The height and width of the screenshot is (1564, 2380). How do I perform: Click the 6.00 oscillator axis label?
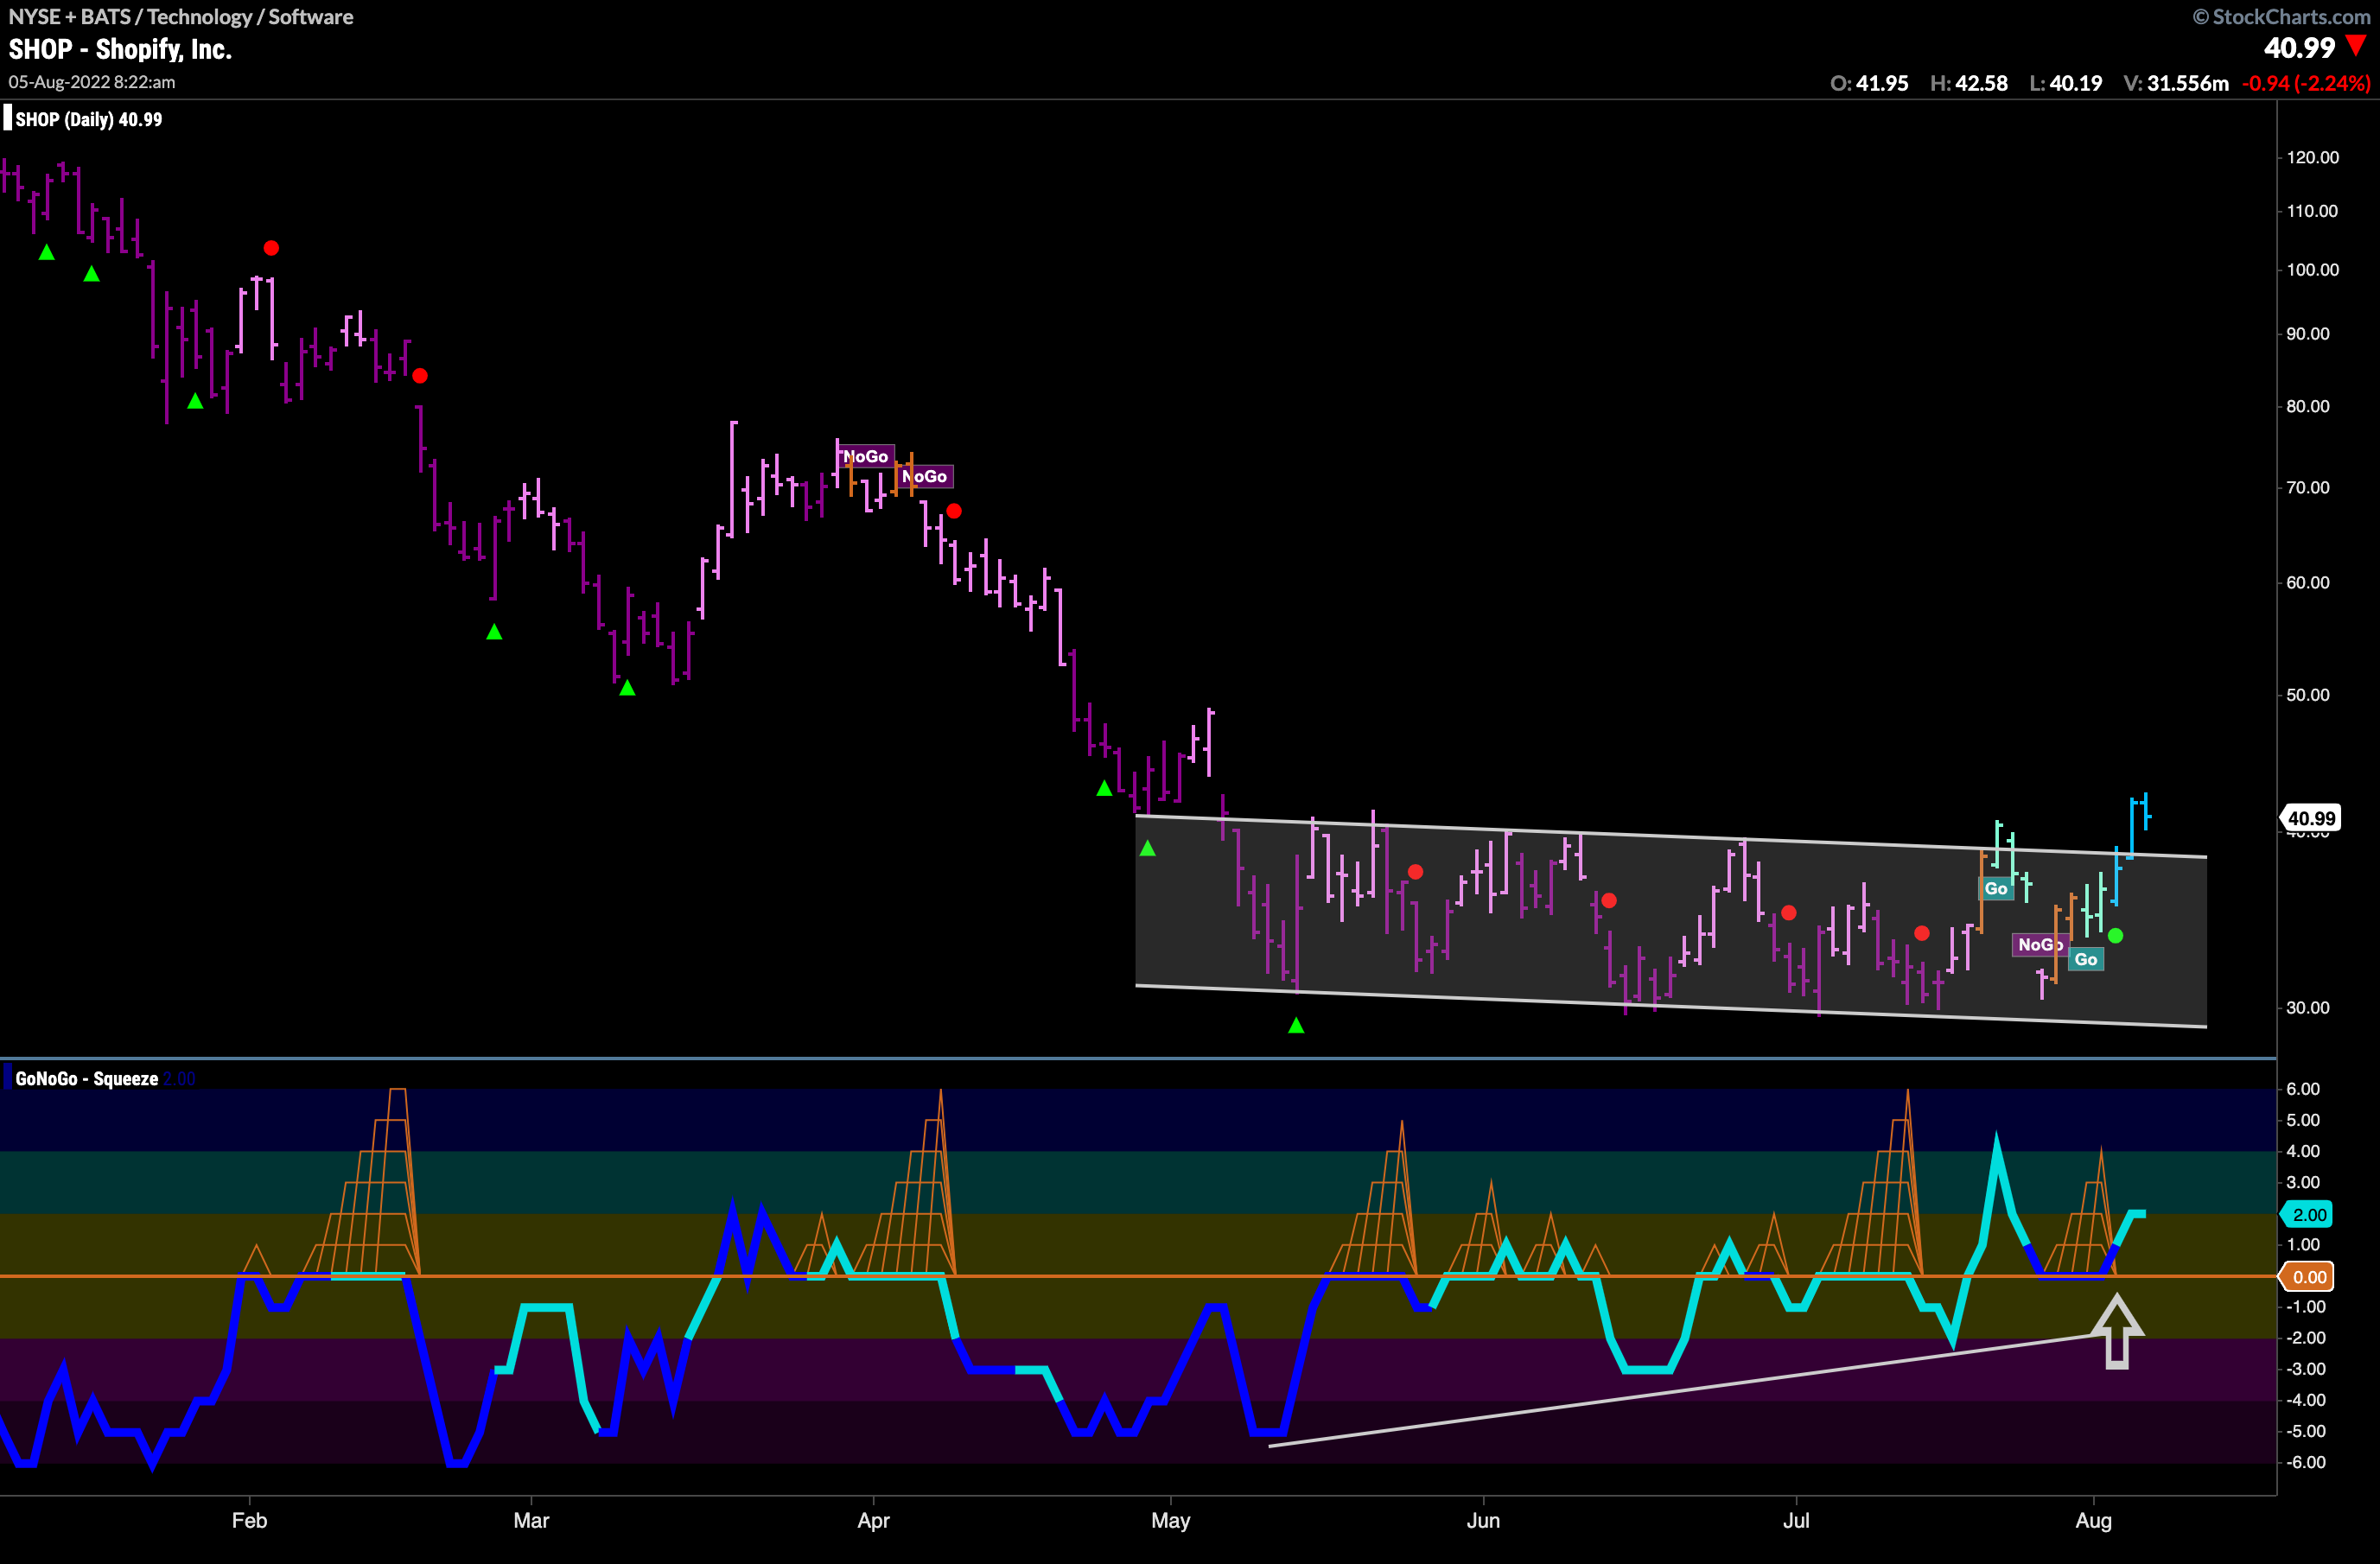coord(2303,1089)
